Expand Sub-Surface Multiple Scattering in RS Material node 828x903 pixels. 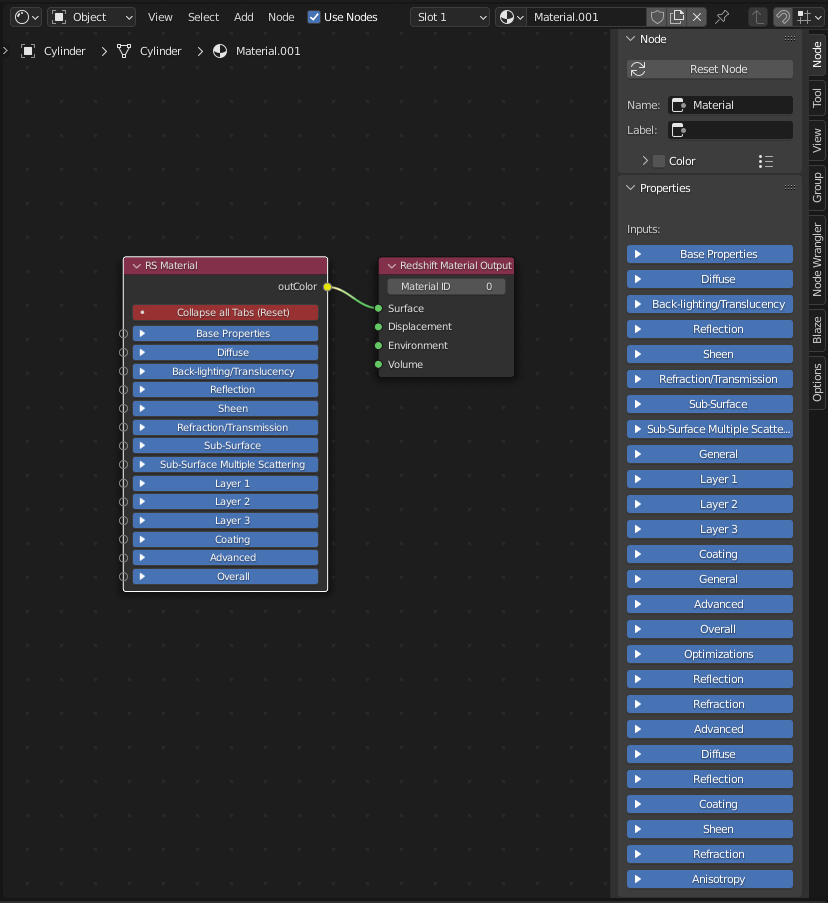coord(225,465)
